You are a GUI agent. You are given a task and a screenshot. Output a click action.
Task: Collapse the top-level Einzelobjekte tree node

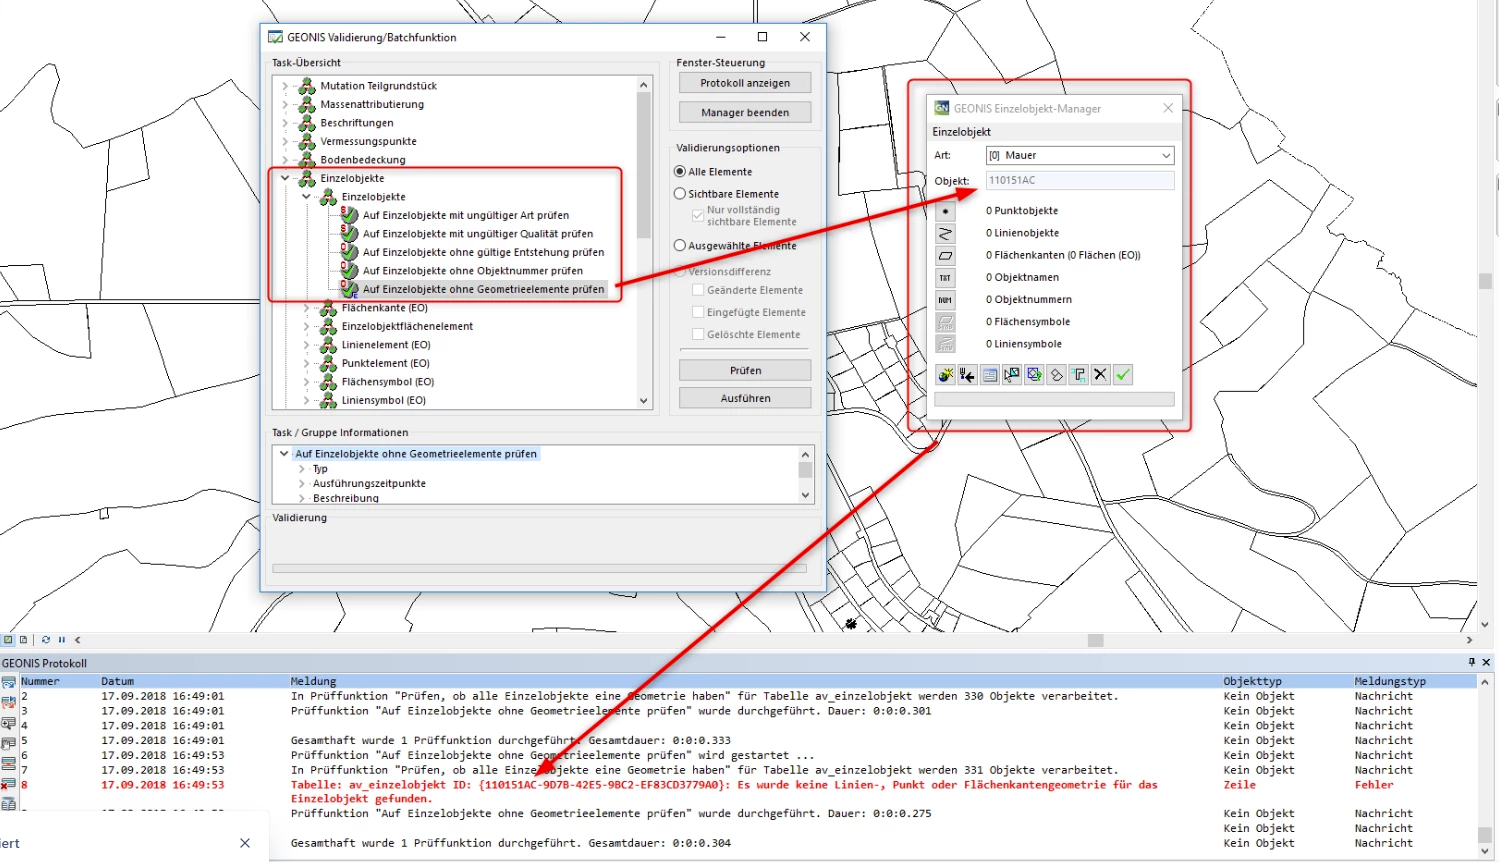[x=285, y=178]
